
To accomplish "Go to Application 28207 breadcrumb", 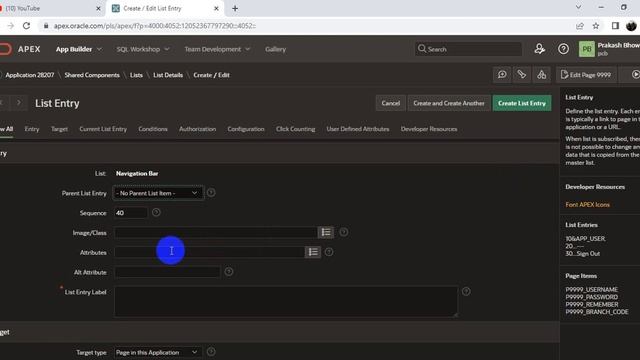I will 29,75.
